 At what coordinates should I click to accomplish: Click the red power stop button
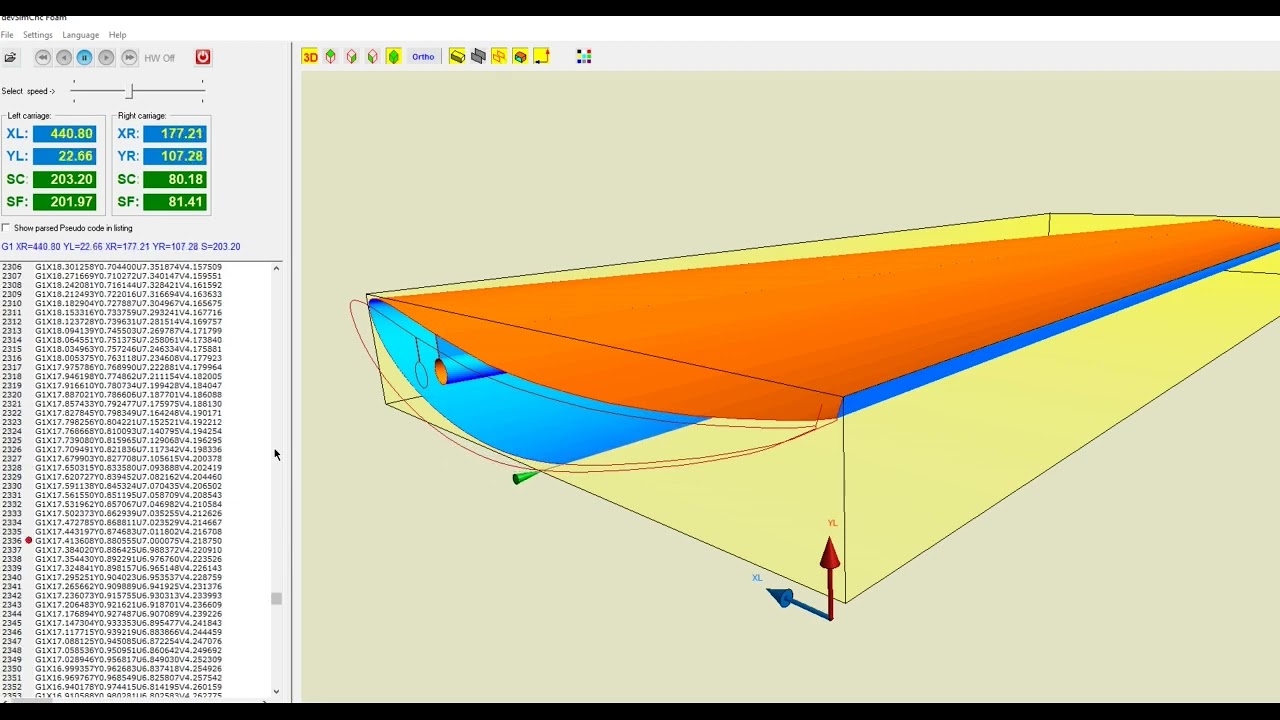(x=203, y=57)
